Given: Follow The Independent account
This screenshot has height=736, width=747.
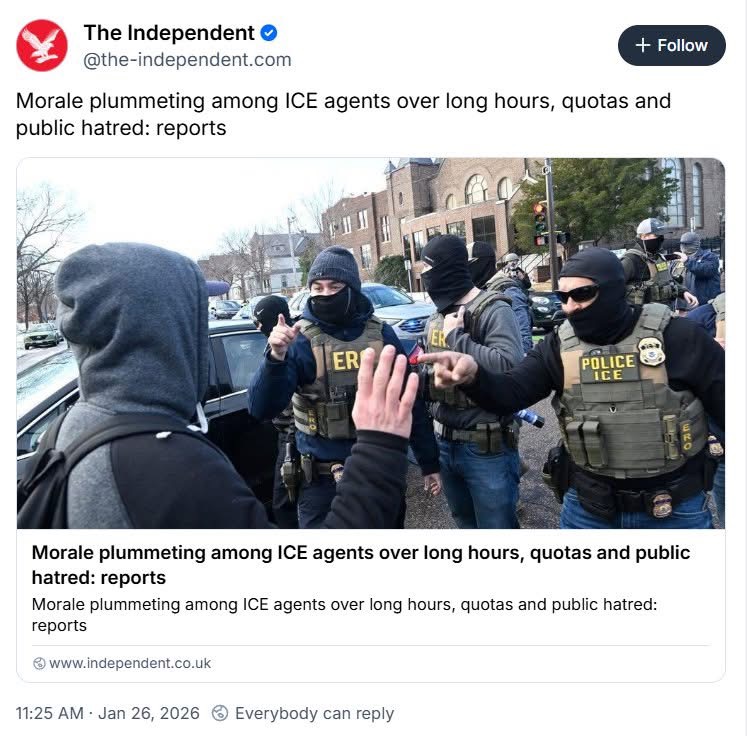Looking at the screenshot, I should click(x=672, y=45).
